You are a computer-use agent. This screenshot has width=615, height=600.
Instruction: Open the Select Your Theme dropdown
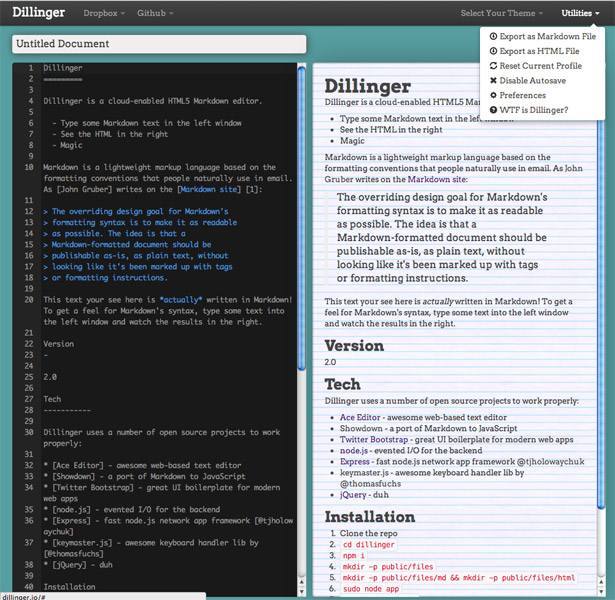pos(502,13)
